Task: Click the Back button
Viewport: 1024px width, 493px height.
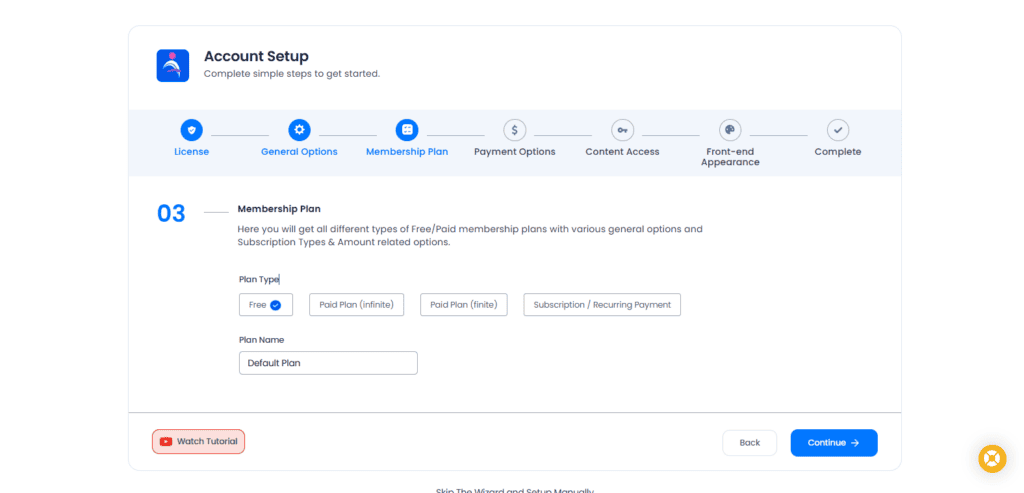Action: pyautogui.click(x=750, y=443)
